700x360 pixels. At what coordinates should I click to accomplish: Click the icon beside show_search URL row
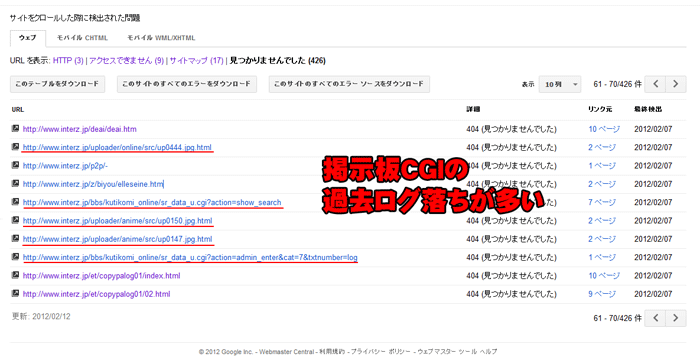tap(16, 202)
